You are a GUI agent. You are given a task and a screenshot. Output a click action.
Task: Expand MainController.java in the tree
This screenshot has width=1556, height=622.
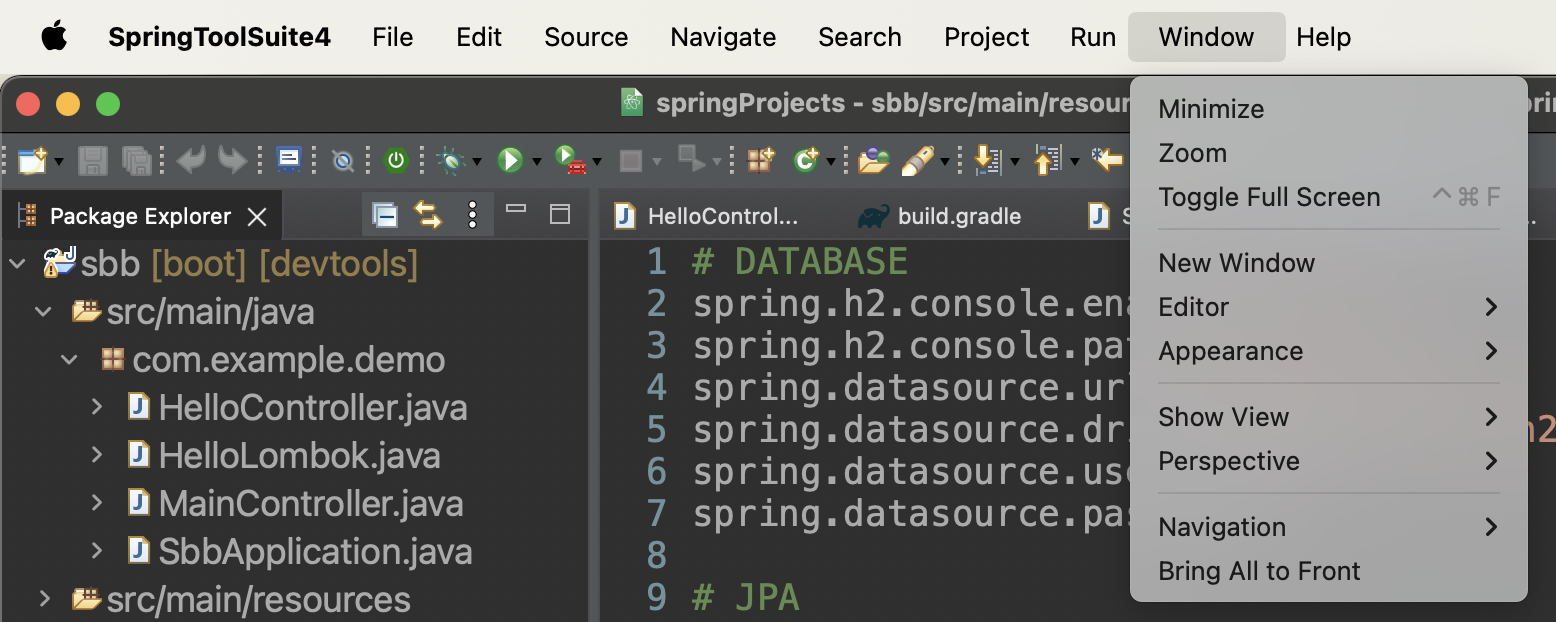[96, 504]
